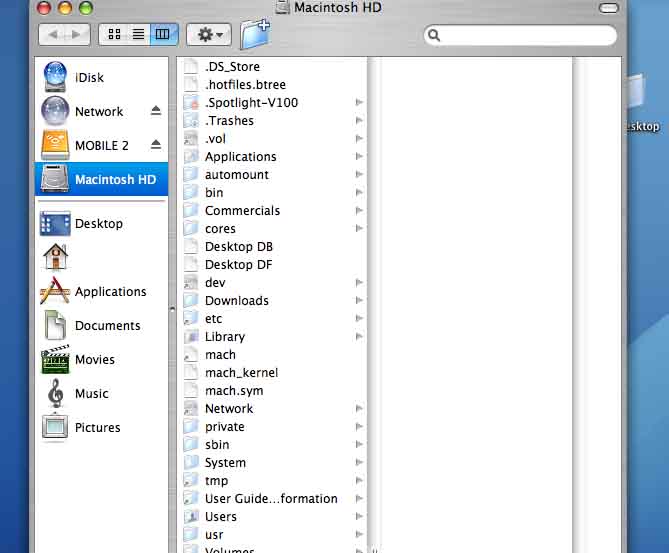669x553 pixels.
Task: Open Desktop from the sidebar
Action: click(102, 224)
